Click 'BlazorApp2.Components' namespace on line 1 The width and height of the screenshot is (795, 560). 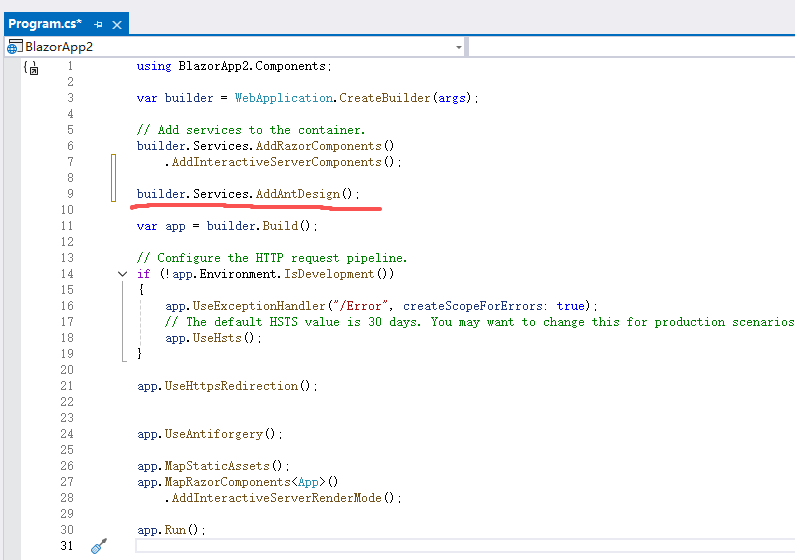coord(252,66)
